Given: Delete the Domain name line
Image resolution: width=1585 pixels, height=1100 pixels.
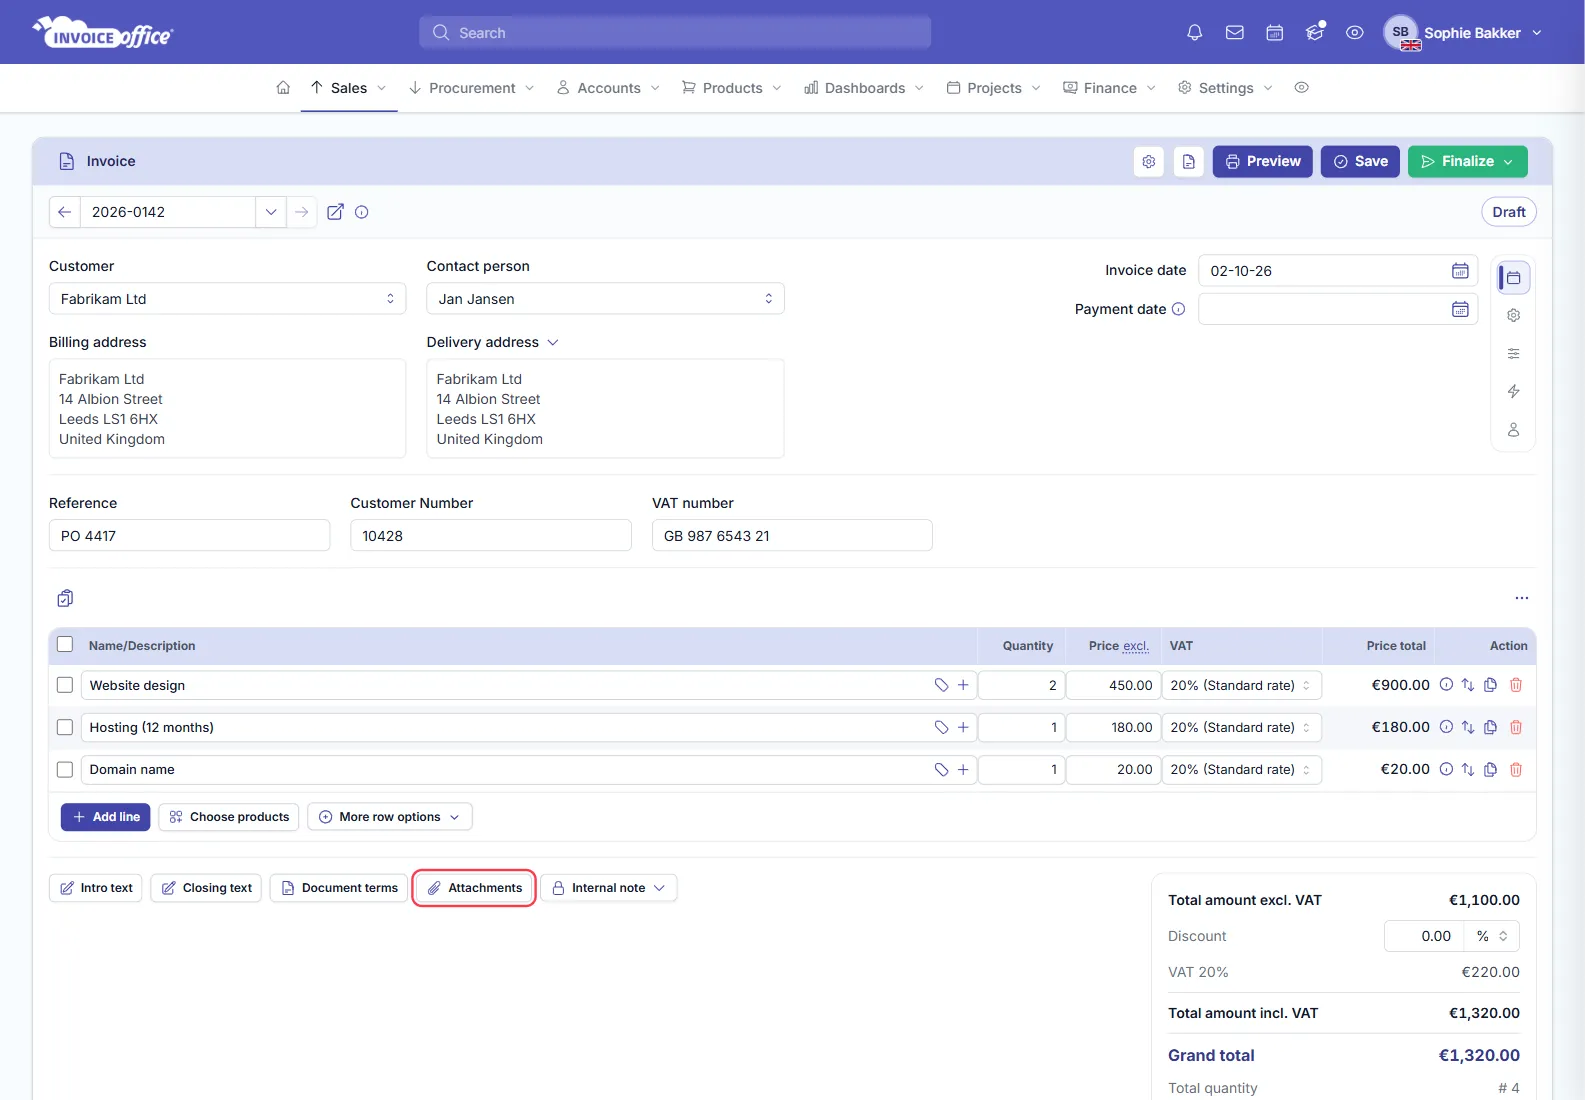Looking at the screenshot, I should pos(1515,769).
